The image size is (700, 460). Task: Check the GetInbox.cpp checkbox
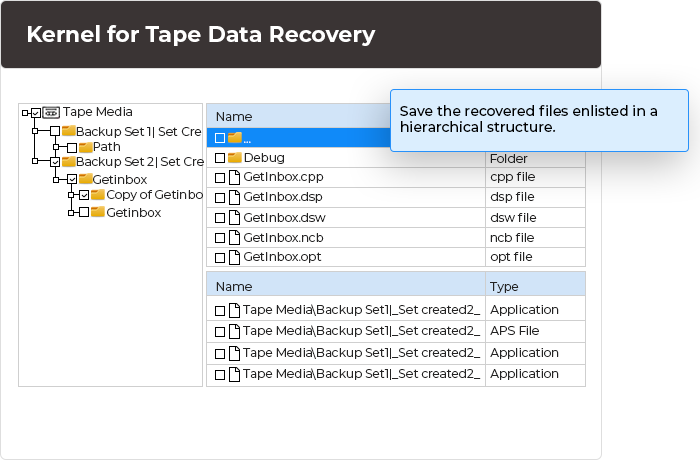point(220,178)
